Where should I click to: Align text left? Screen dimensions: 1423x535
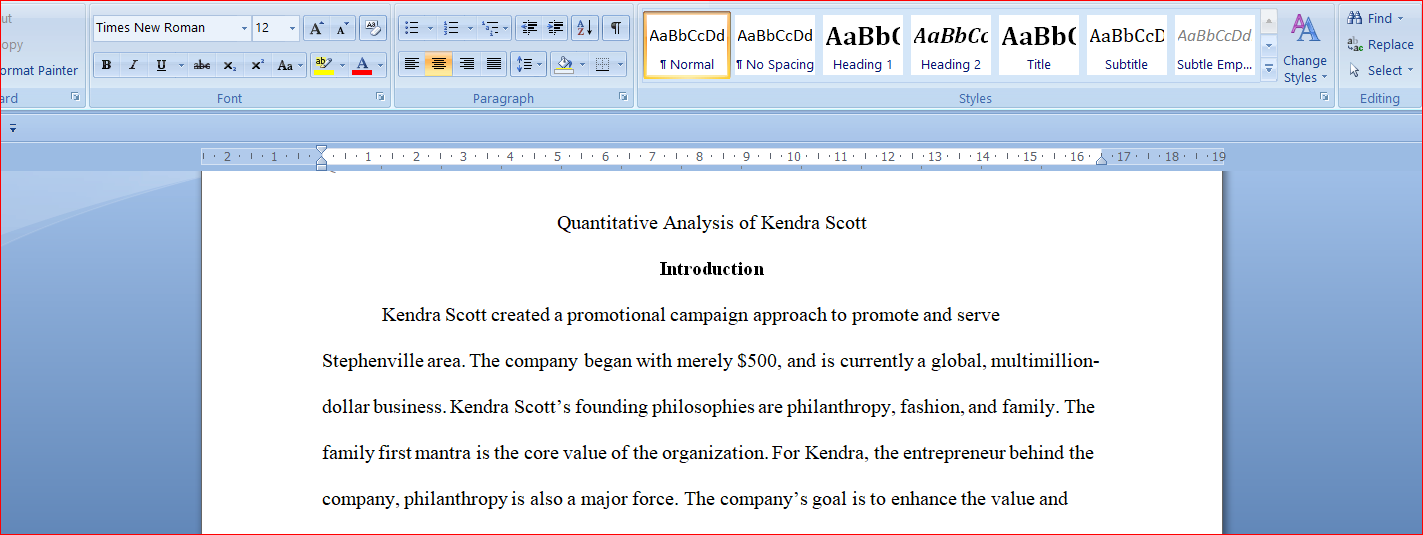411,65
